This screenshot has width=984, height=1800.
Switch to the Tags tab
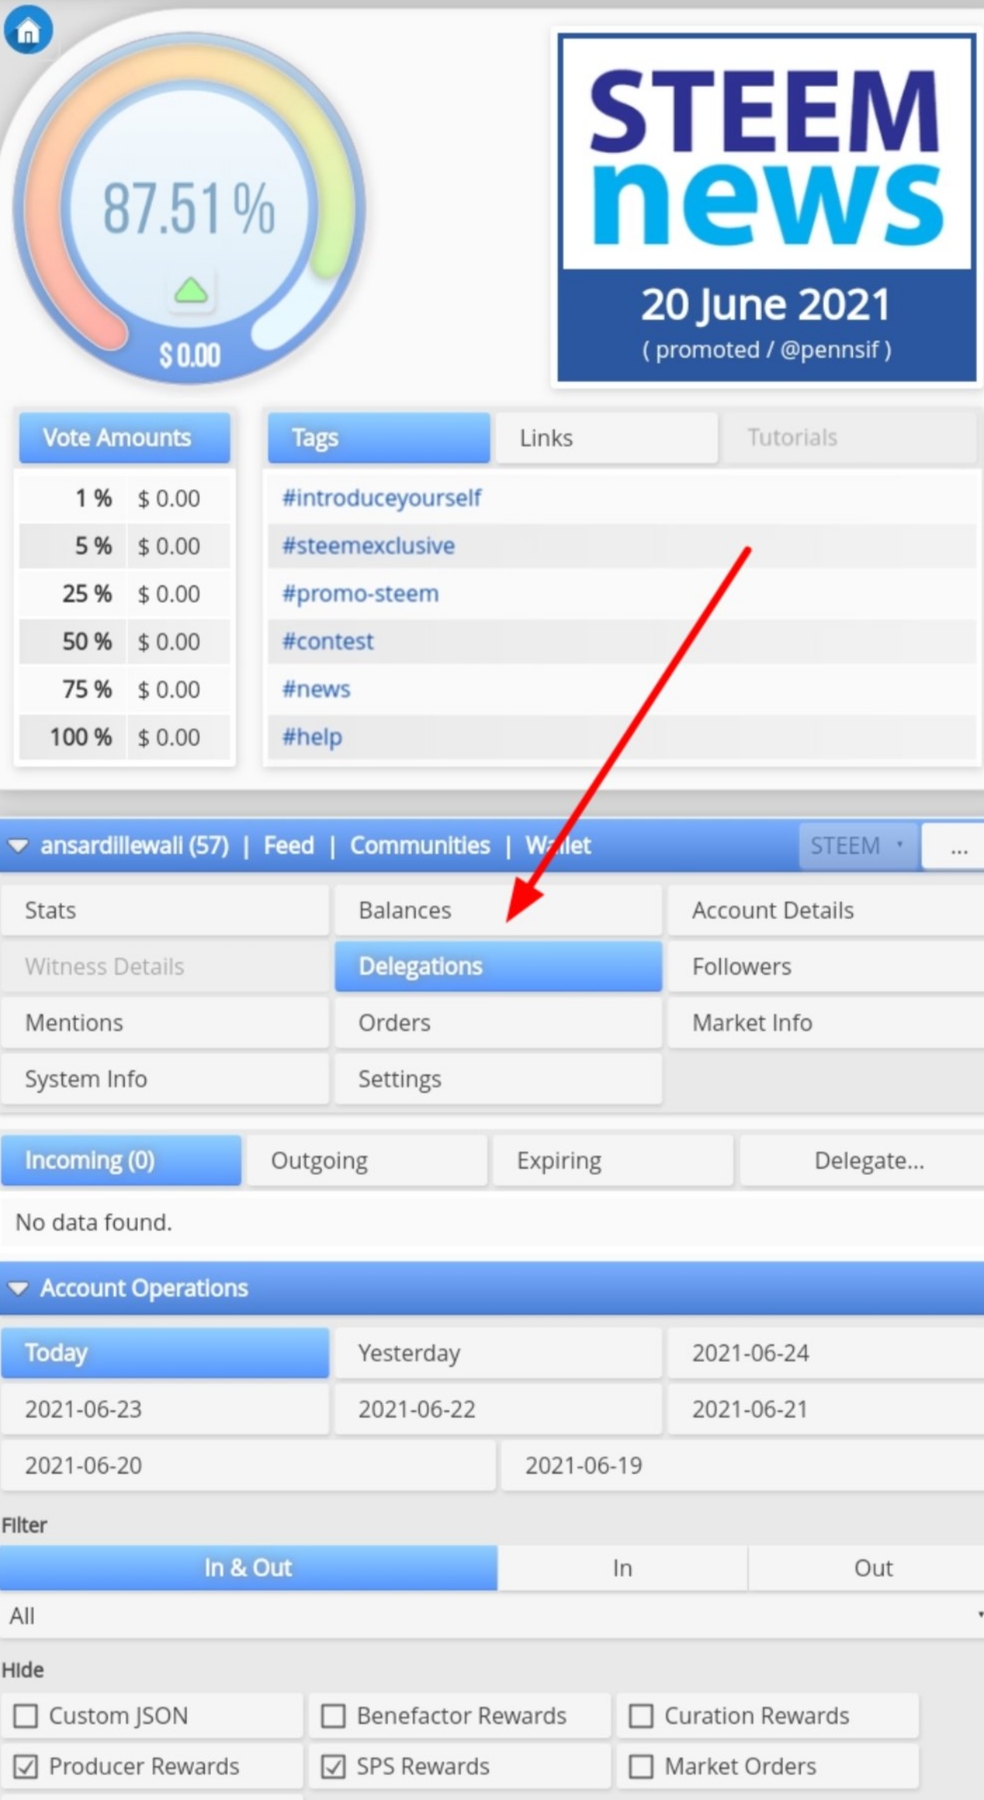pyautogui.click(x=378, y=437)
